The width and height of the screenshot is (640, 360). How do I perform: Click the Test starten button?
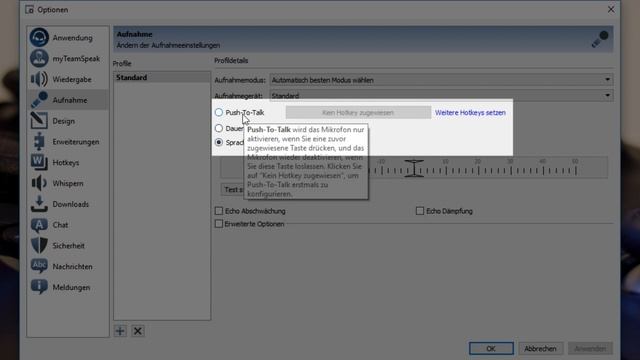coord(233,189)
